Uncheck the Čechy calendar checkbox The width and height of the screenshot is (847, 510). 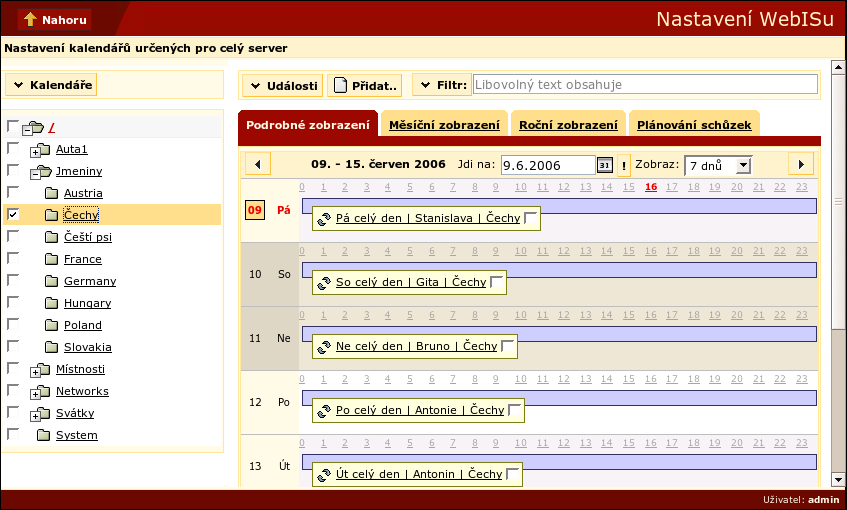coord(13,214)
